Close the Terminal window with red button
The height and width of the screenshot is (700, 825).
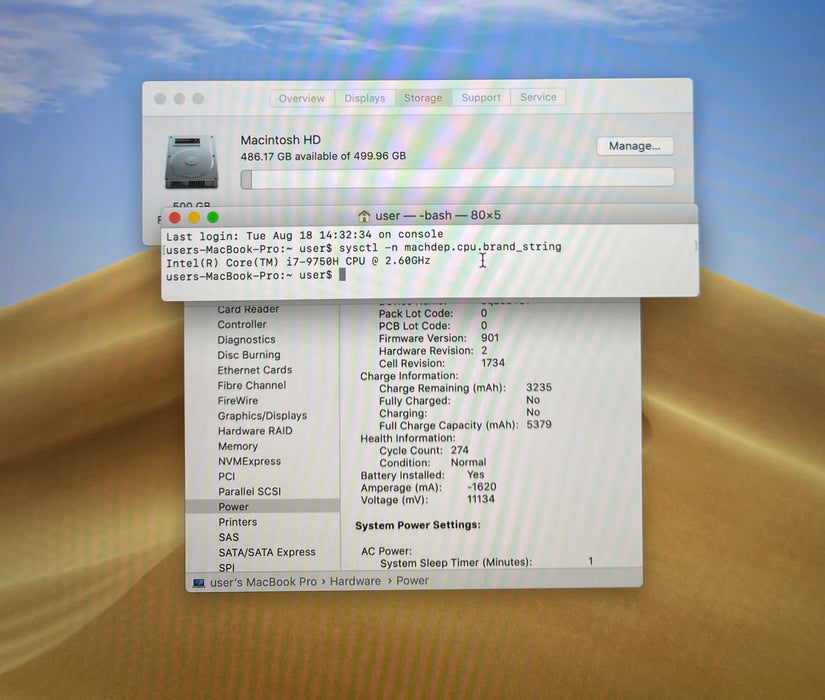(175, 217)
